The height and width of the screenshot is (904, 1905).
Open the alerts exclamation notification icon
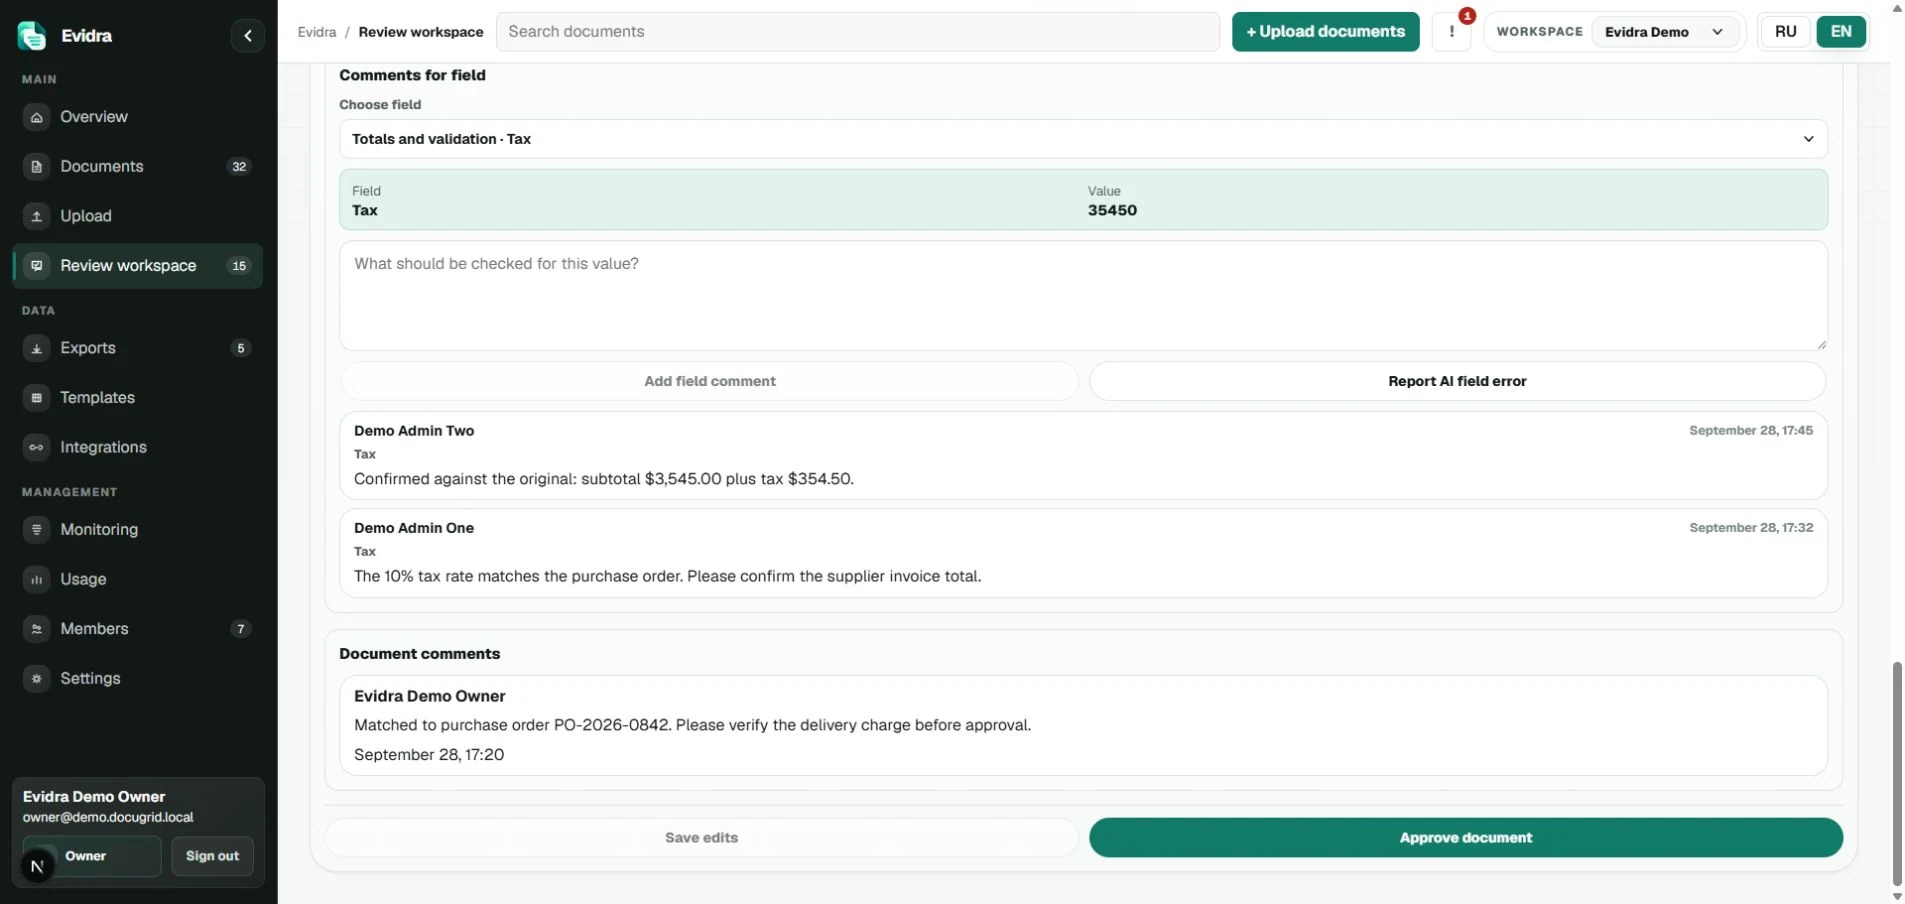[x=1452, y=32]
